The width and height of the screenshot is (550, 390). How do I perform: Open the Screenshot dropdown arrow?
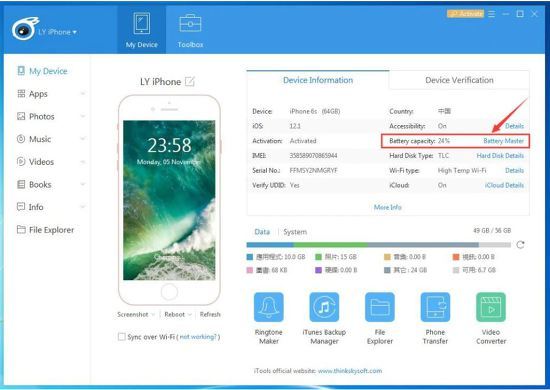pyautogui.click(x=153, y=315)
